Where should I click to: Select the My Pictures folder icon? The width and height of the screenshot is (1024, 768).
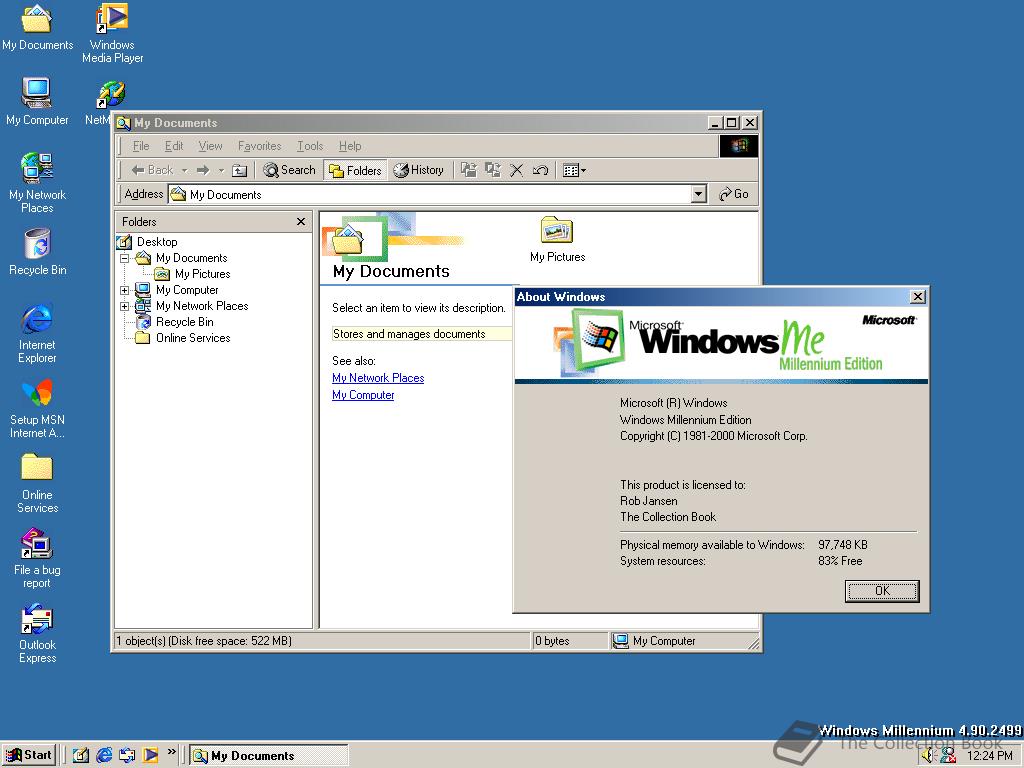click(557, 238)
